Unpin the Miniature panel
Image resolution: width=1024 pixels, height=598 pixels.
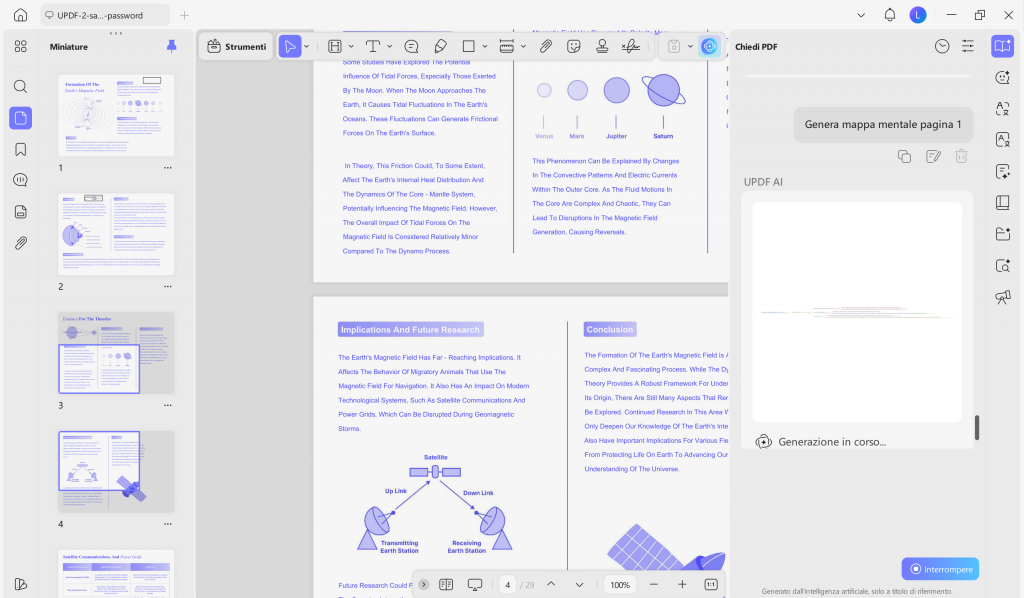[x=171, y=46]
